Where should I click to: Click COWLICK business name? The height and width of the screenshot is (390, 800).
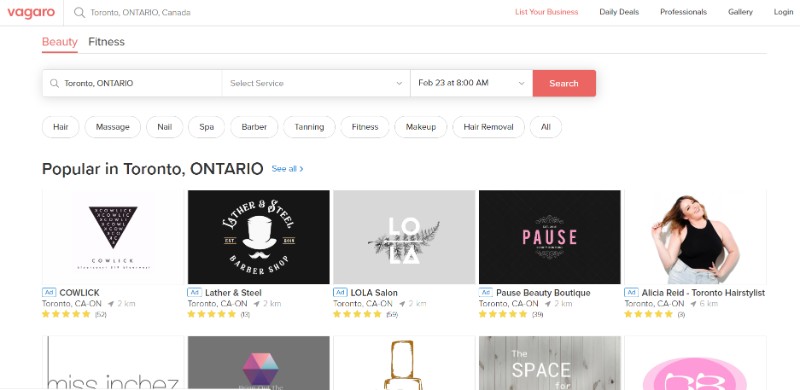80,292
